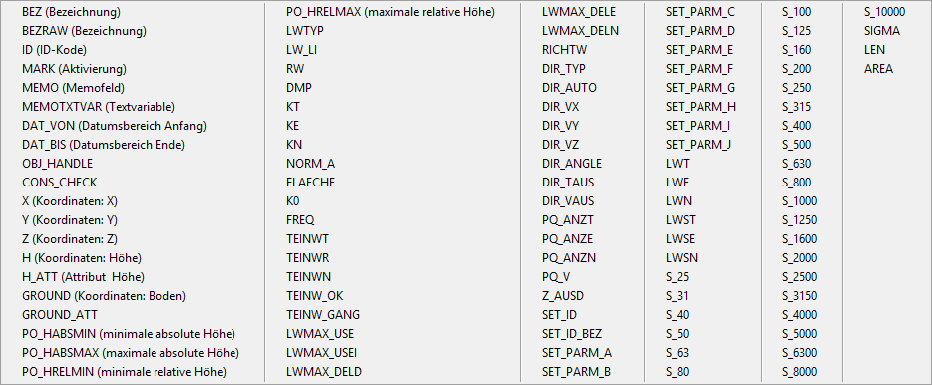
Task: Choose the ID (ID-Kode) entry
Action: (x=58, y=50)
